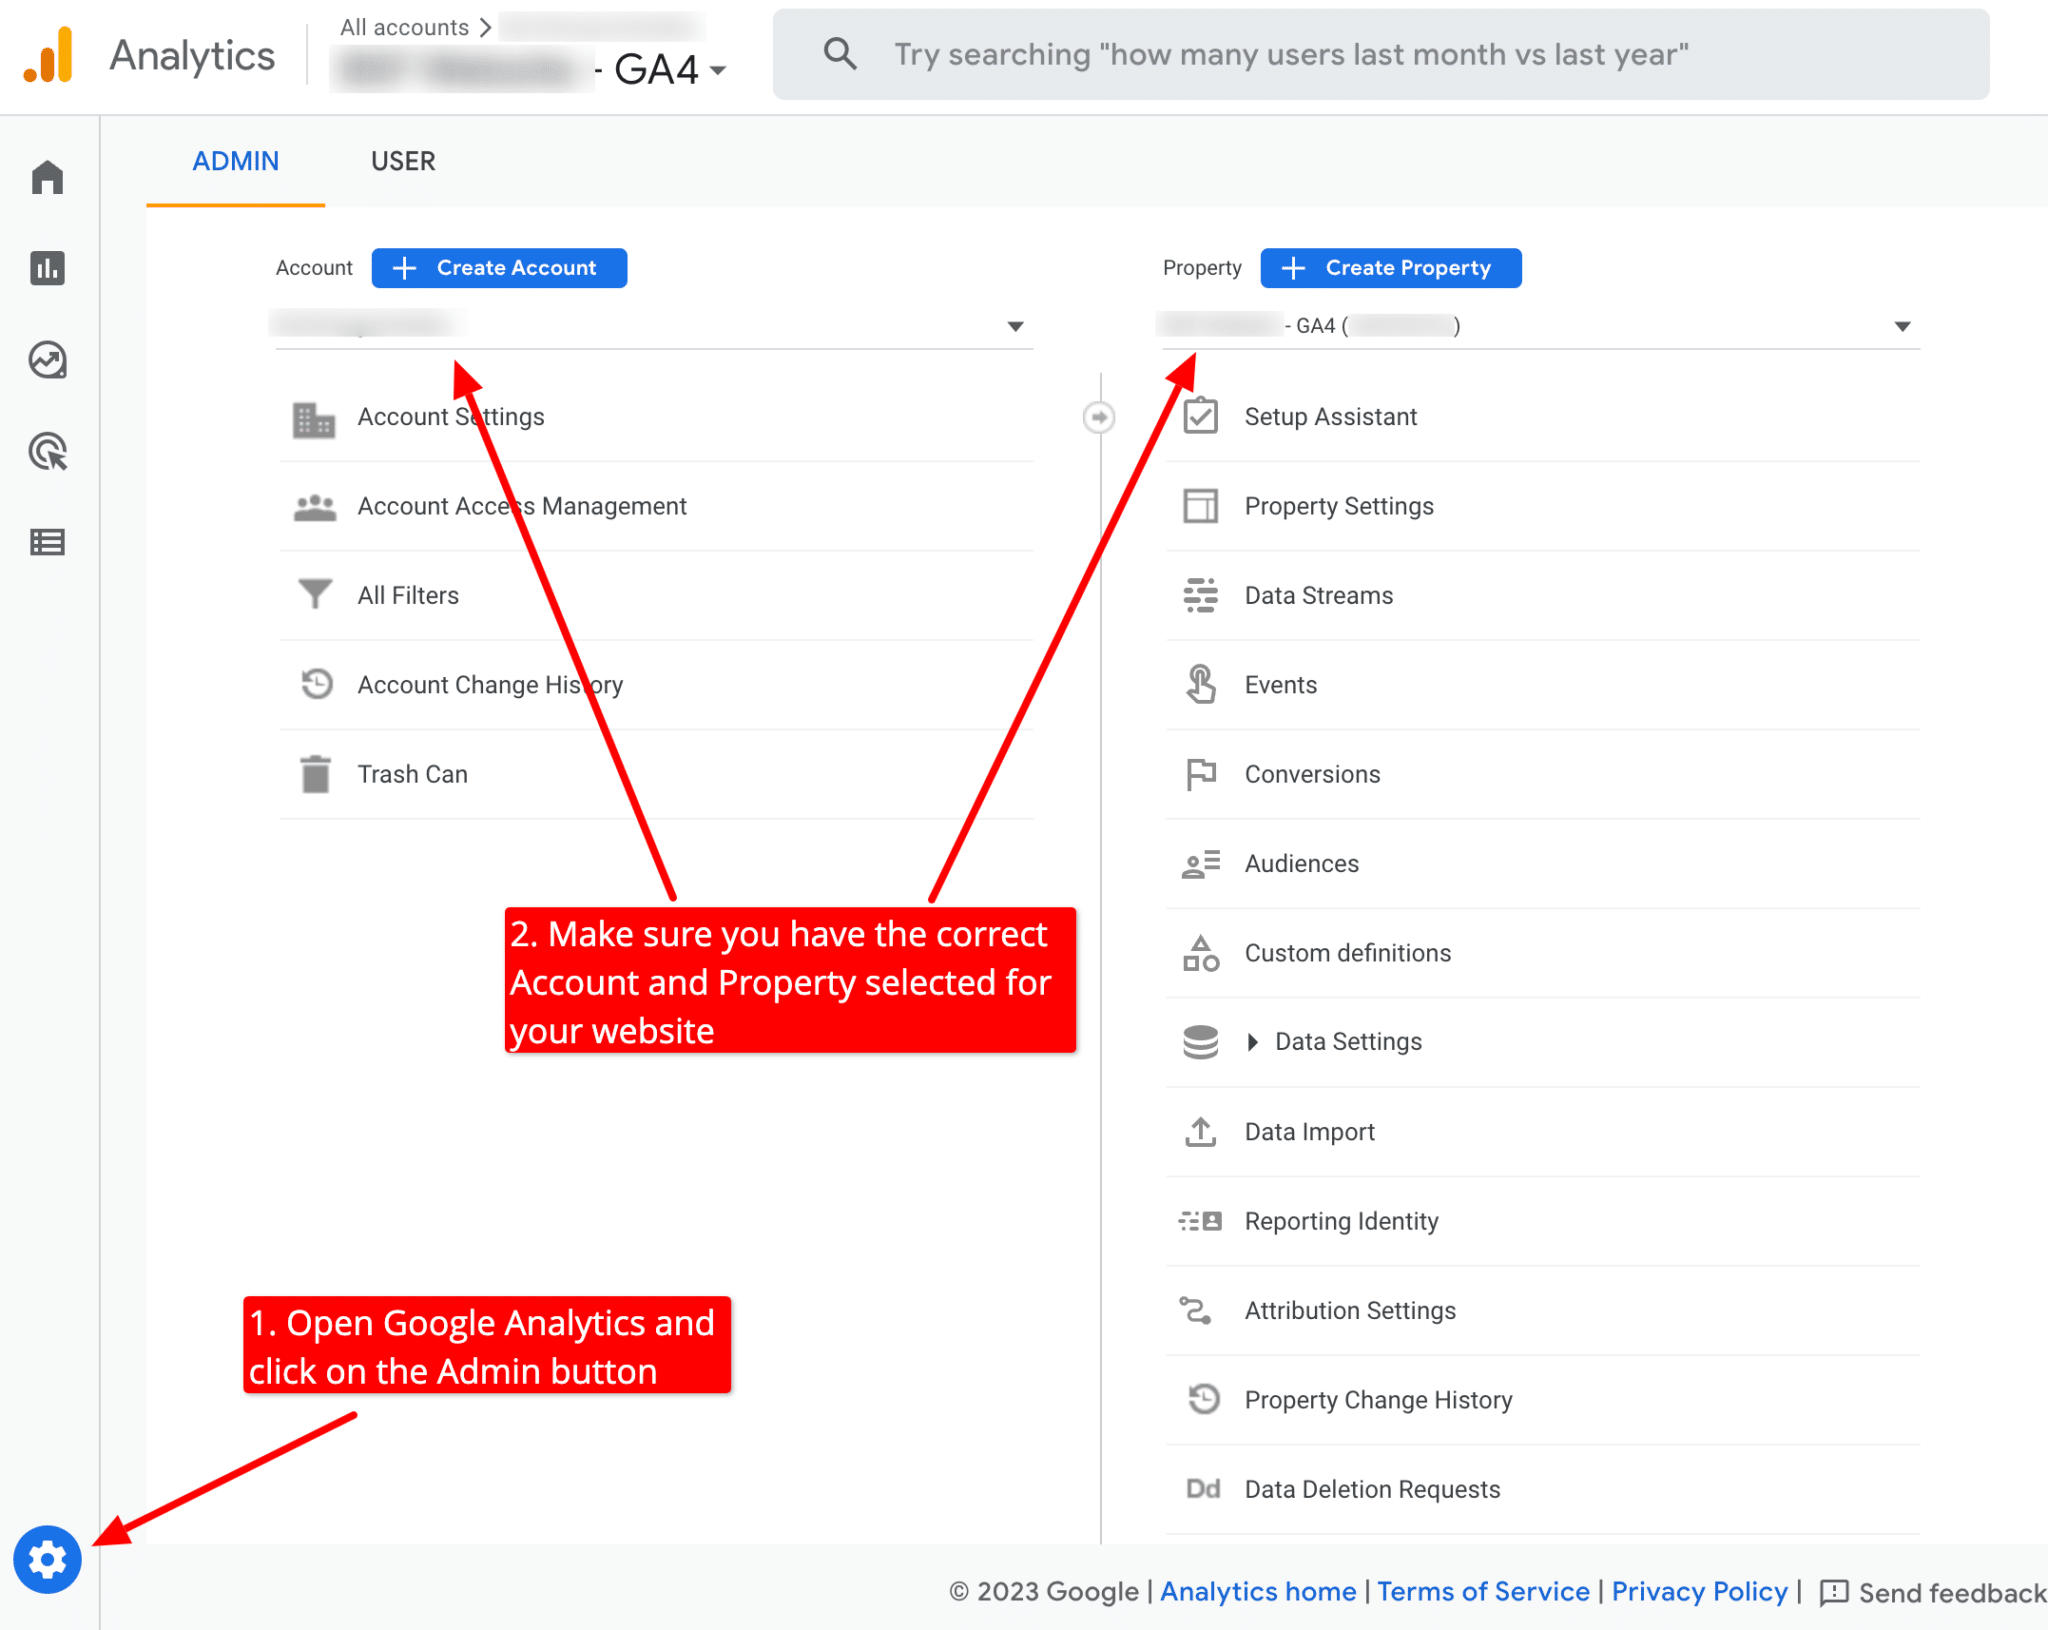Open the Advertising target icon in sidebar
This screenshot has width=2048, height=1630.
pos(47,451)
